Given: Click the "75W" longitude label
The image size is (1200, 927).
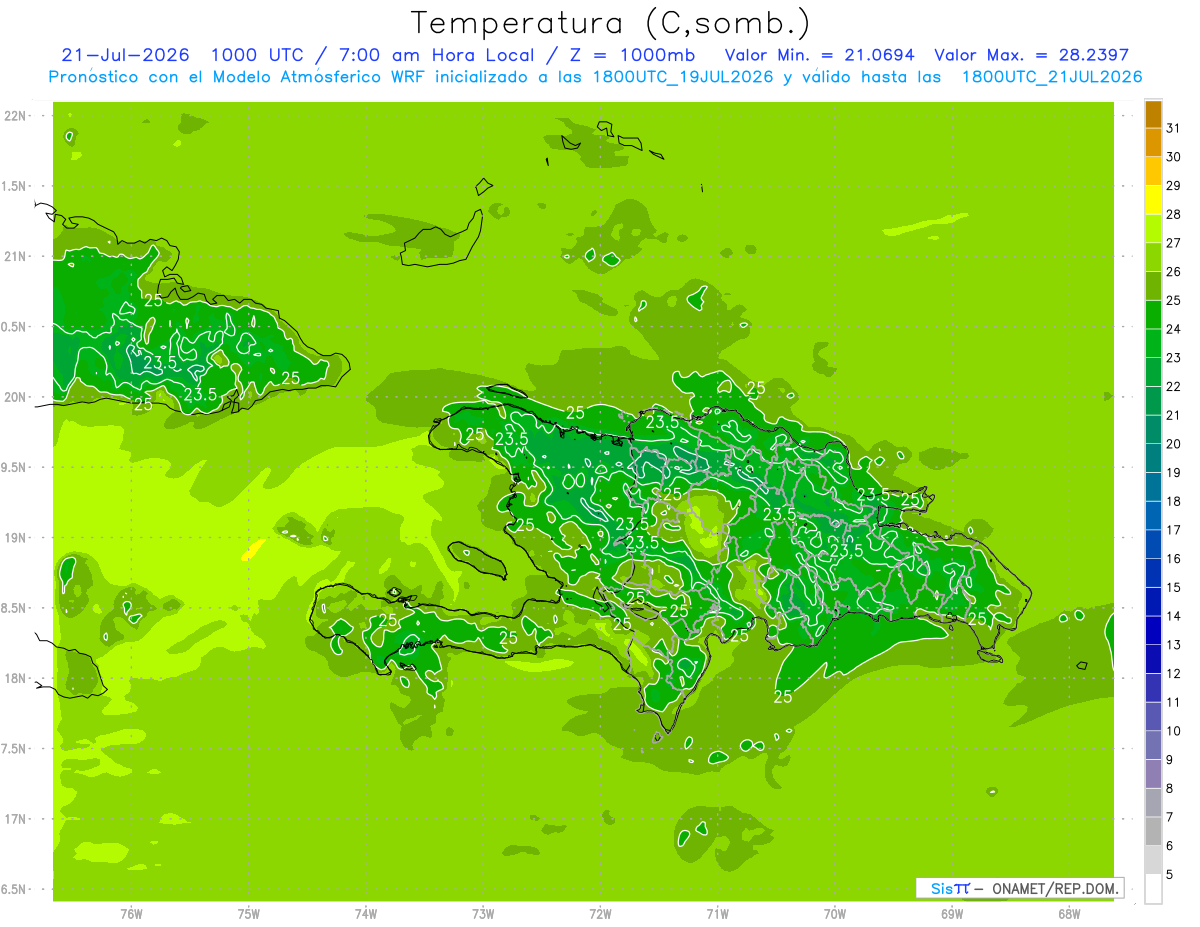Looking at the screenshot, I should (248, 914).
